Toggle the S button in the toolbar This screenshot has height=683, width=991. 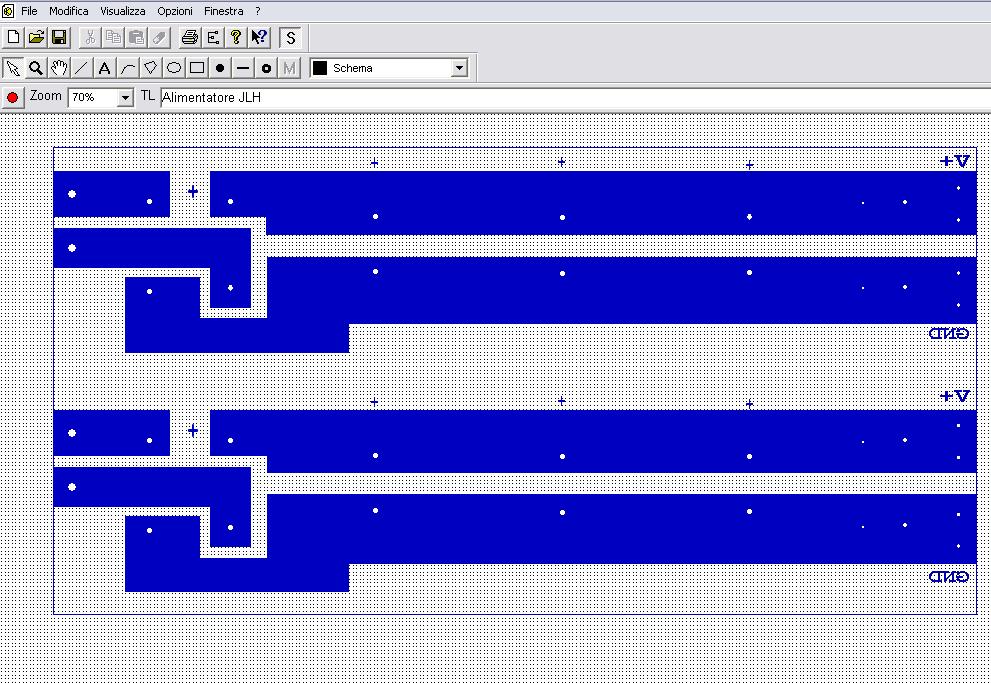coord(290,37)
